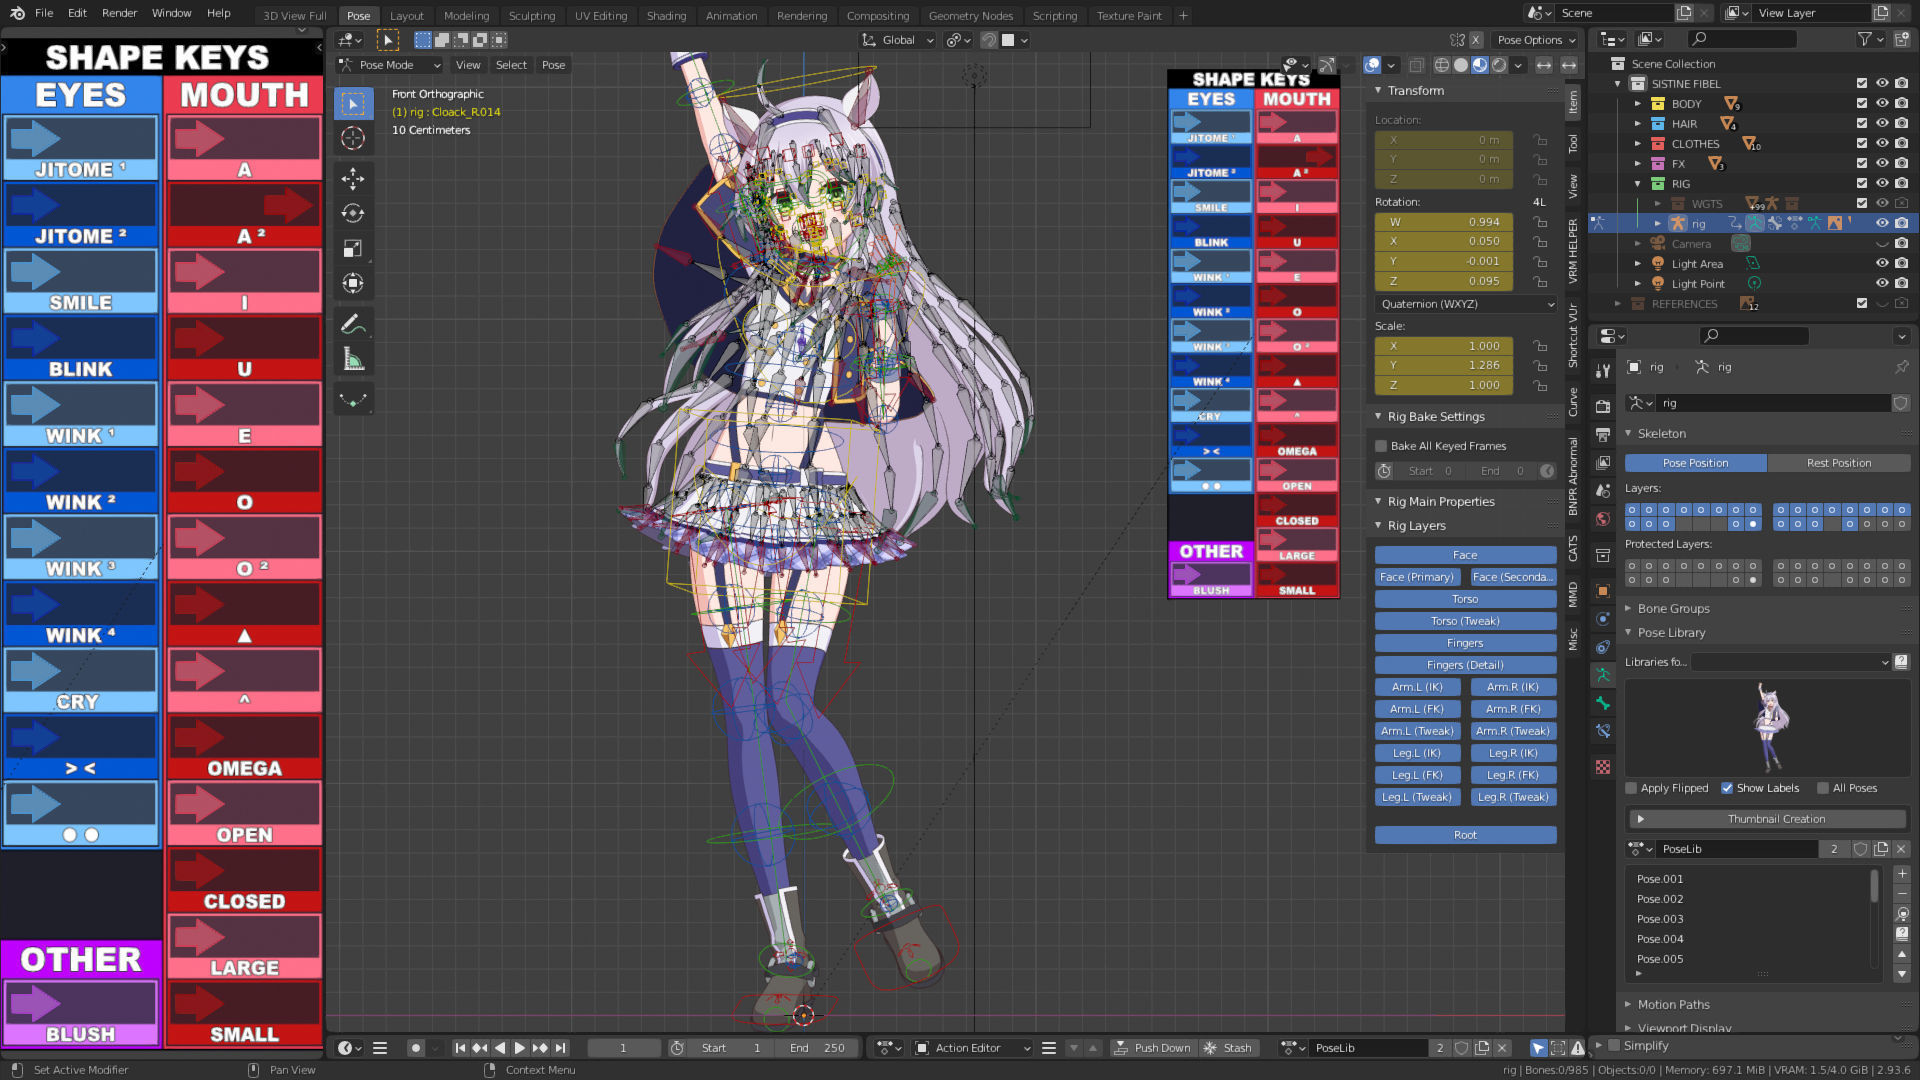This screenshot has height=1080, width=1920.
Task: Enable All Poses checkbox
Action: point(1823,788)
